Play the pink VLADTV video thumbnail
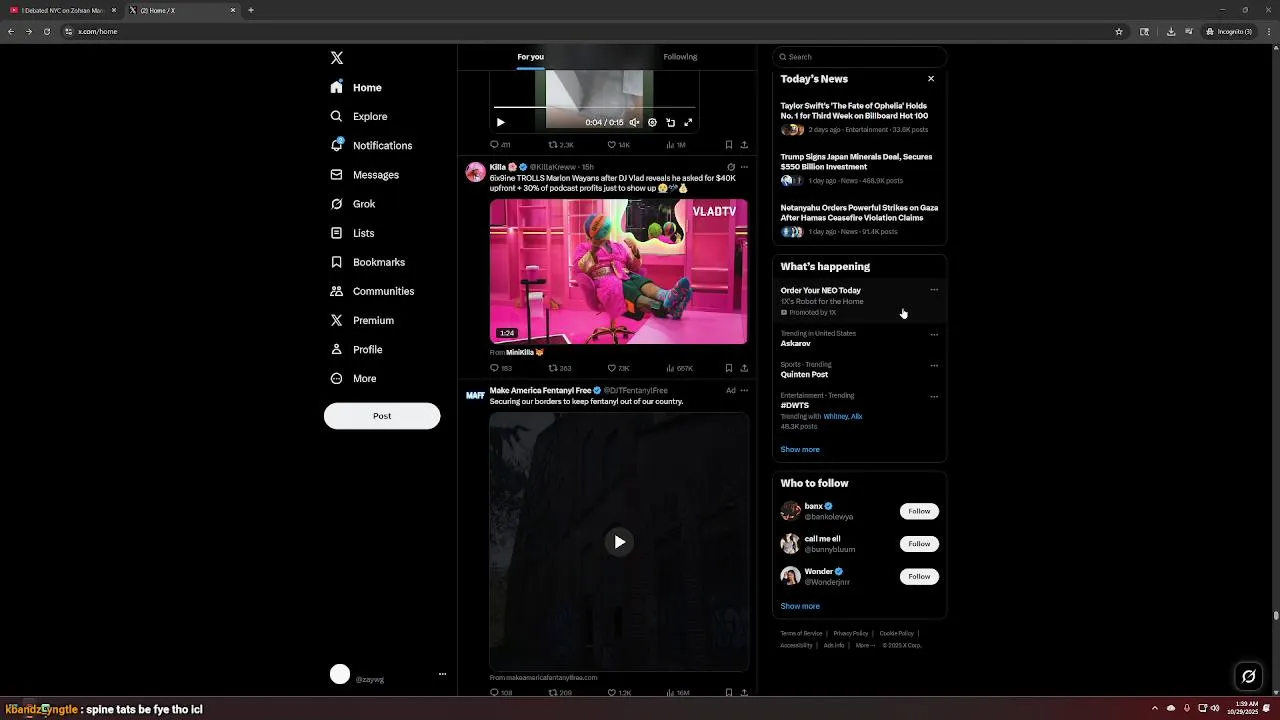The width and height of the screenshot is (1280, 720). tap(618, 271)
